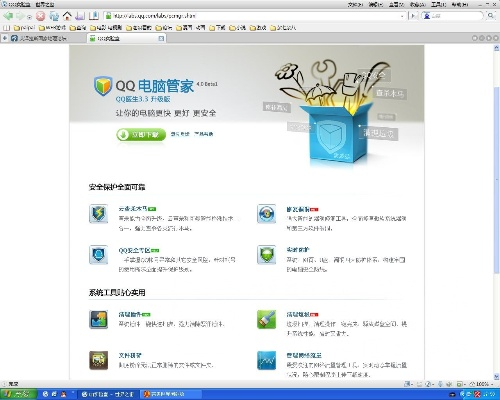Open the 清理插件 feature title link

(x=130, y=314)
